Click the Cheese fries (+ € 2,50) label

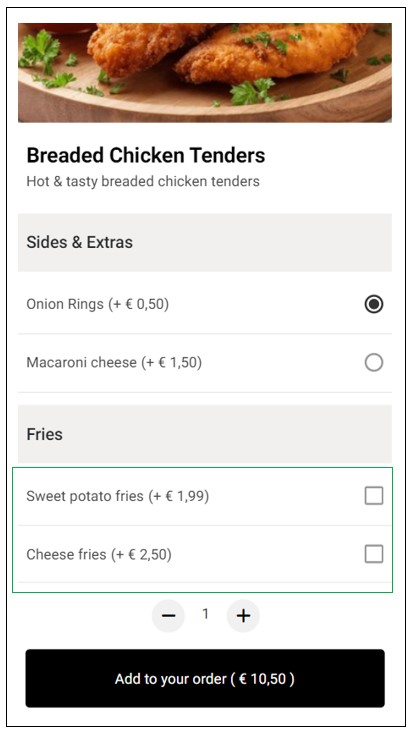(99, 555)
